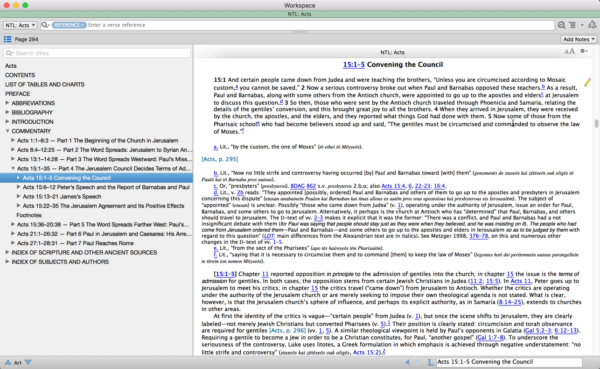Open the Acts 15:4 link in footnote c
Viewport: 600px width, 369px height.
tap(393, 186)
